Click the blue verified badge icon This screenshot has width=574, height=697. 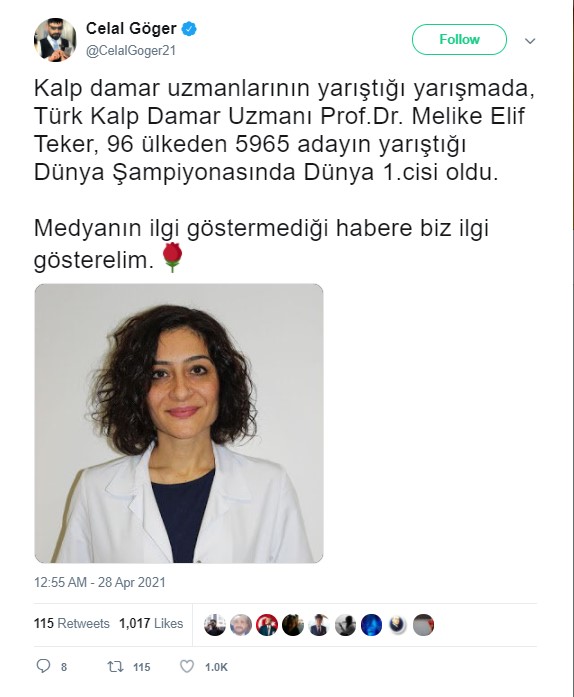pos(189,29)
